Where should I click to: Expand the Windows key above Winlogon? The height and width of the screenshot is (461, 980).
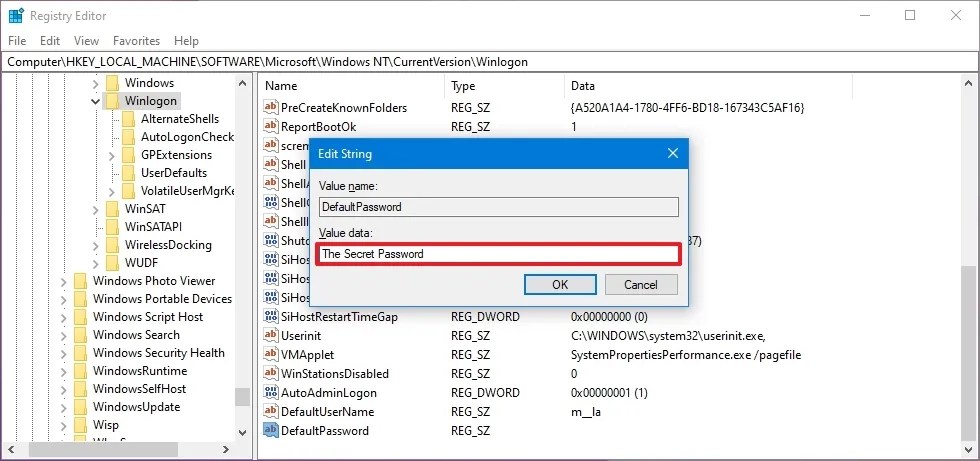click(95, 82)
